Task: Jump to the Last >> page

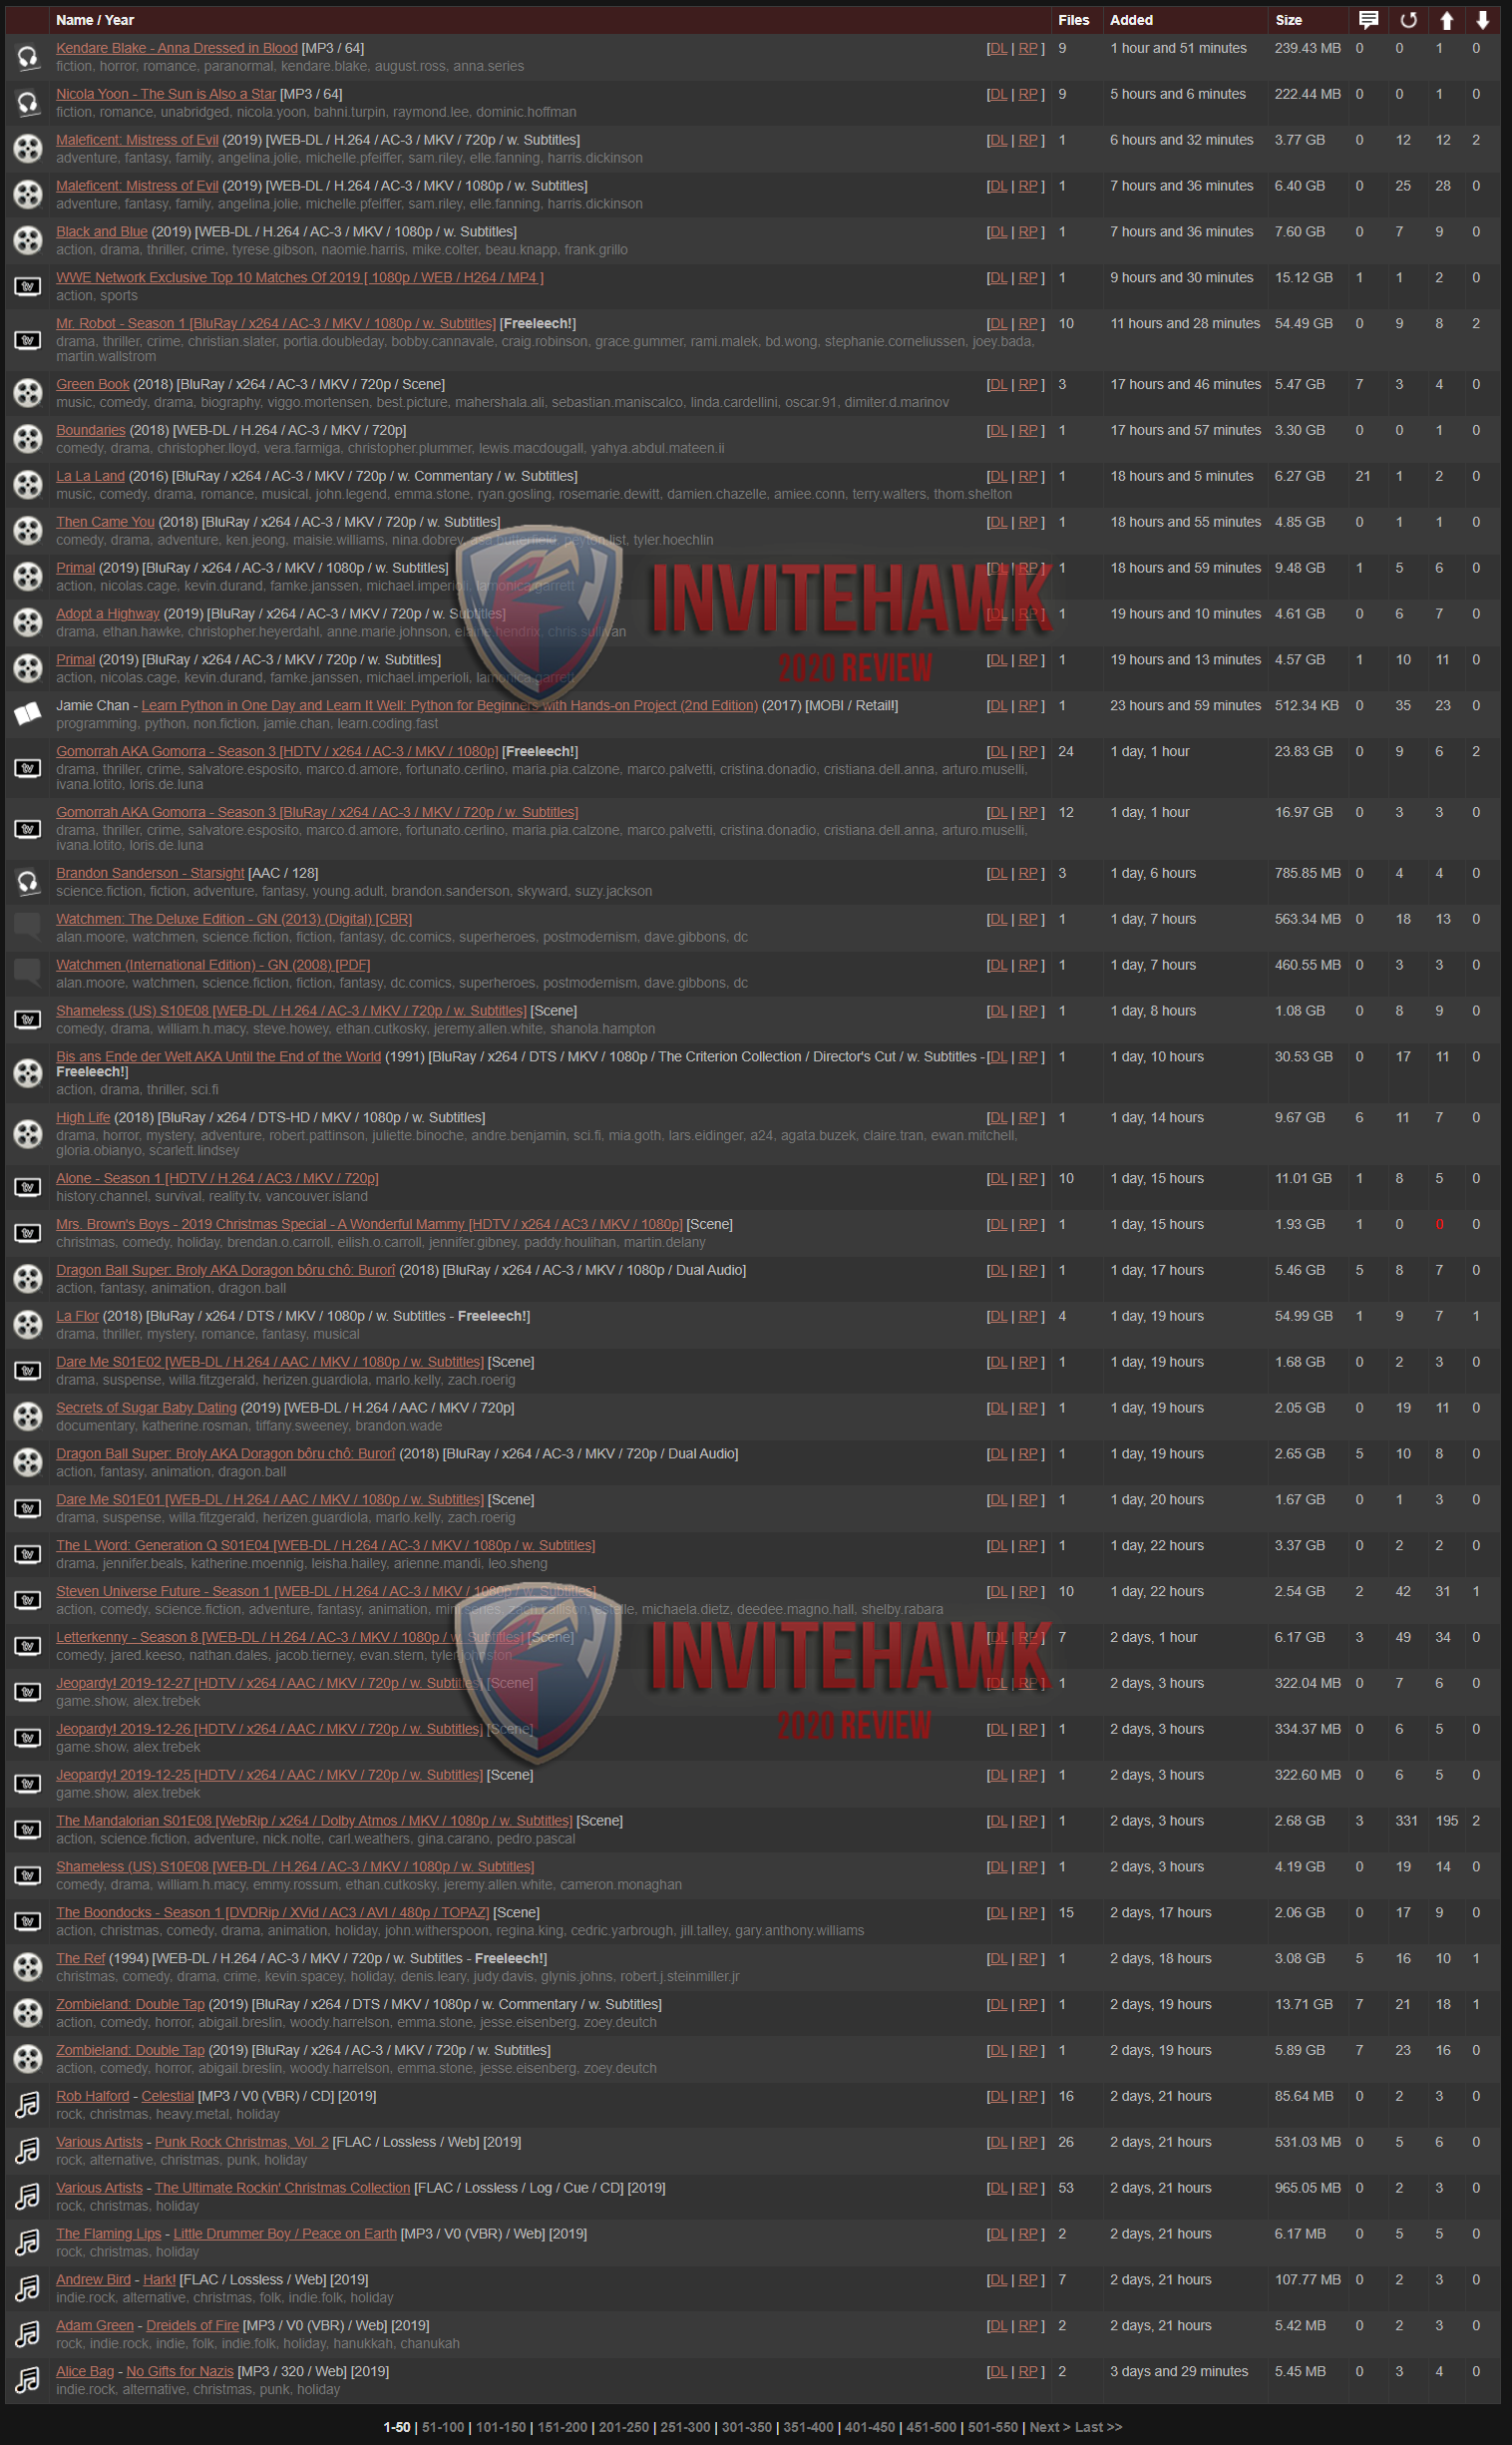Action: coord(1099,2427)
